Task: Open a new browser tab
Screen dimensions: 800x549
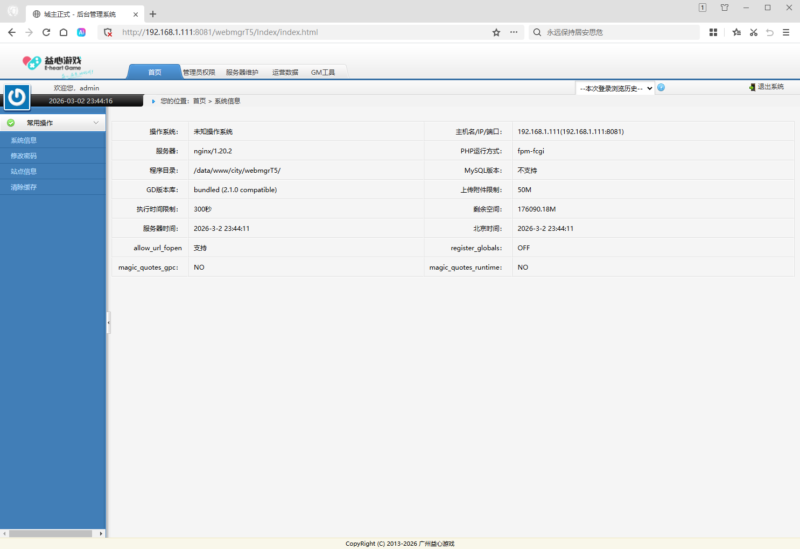Action: pyautogui.click(x=153, y=14)
